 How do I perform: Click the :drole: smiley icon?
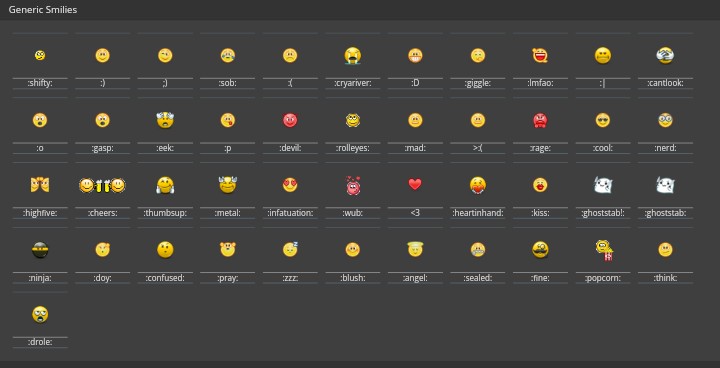point(40,315)
